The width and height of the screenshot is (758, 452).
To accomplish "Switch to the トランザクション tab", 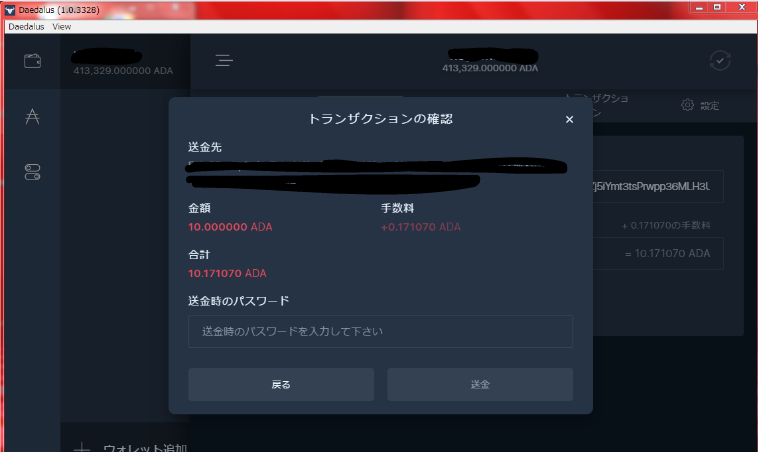I will coord(598,105).
